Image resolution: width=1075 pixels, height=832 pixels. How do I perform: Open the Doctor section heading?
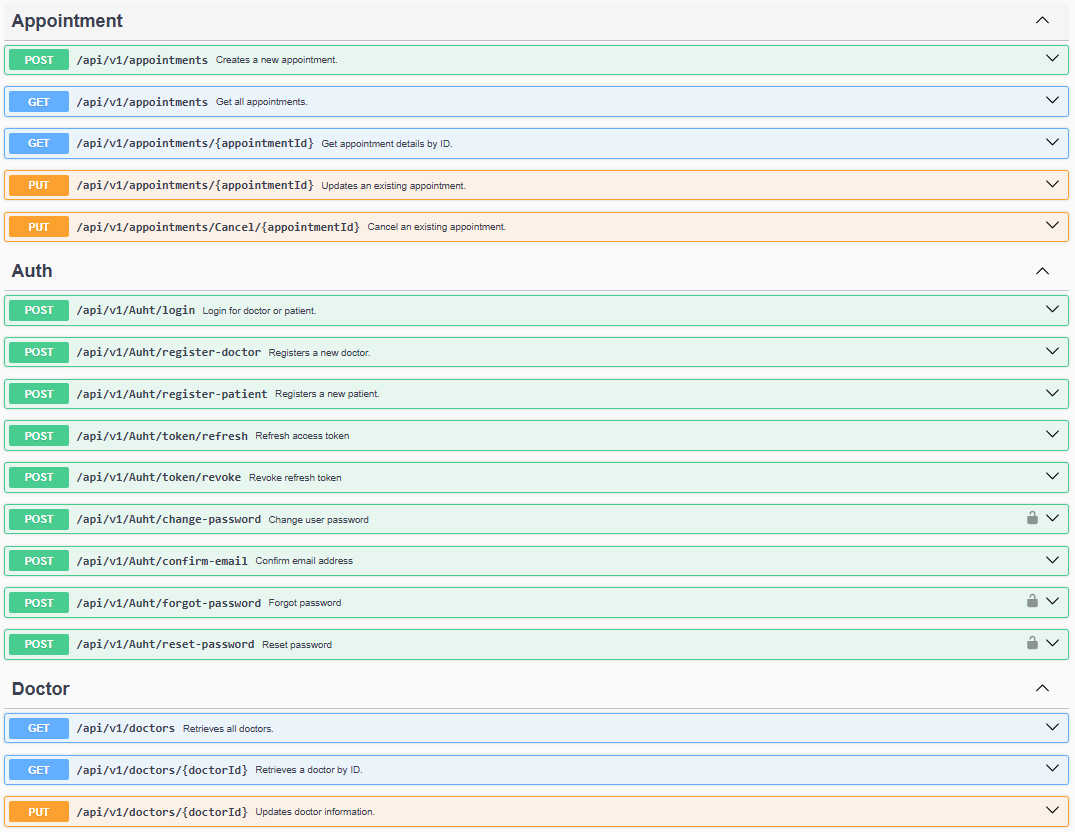41,689
